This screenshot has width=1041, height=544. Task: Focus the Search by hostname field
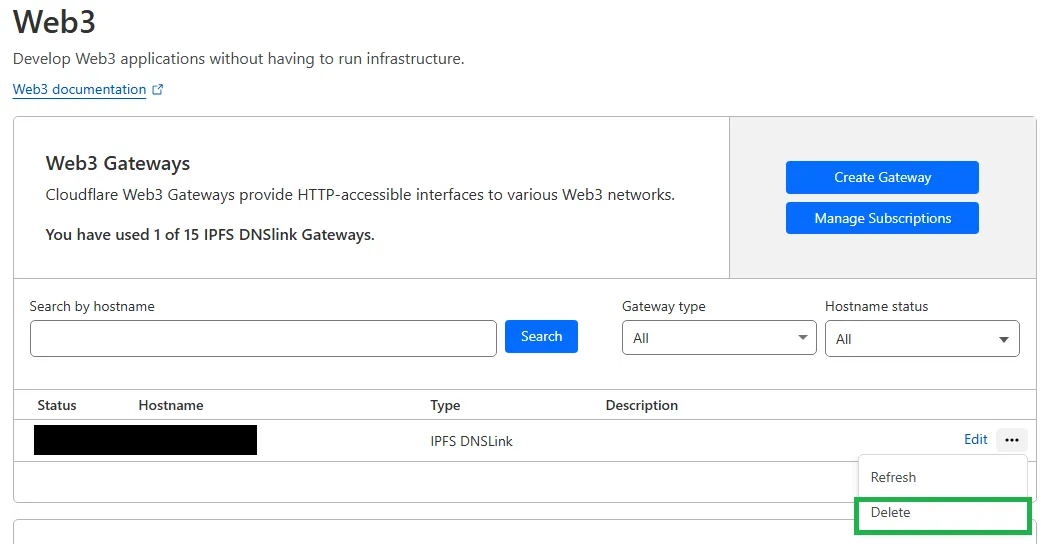[263, 339]
